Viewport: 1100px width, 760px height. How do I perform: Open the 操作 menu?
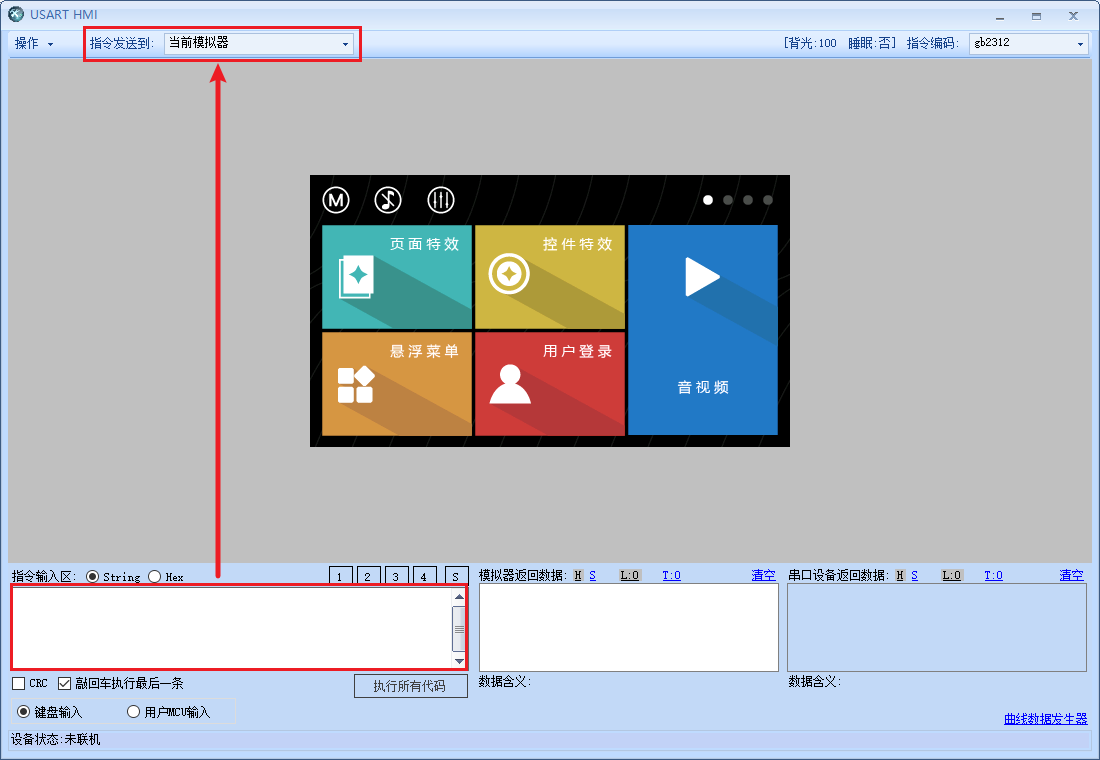click(30, 43)
